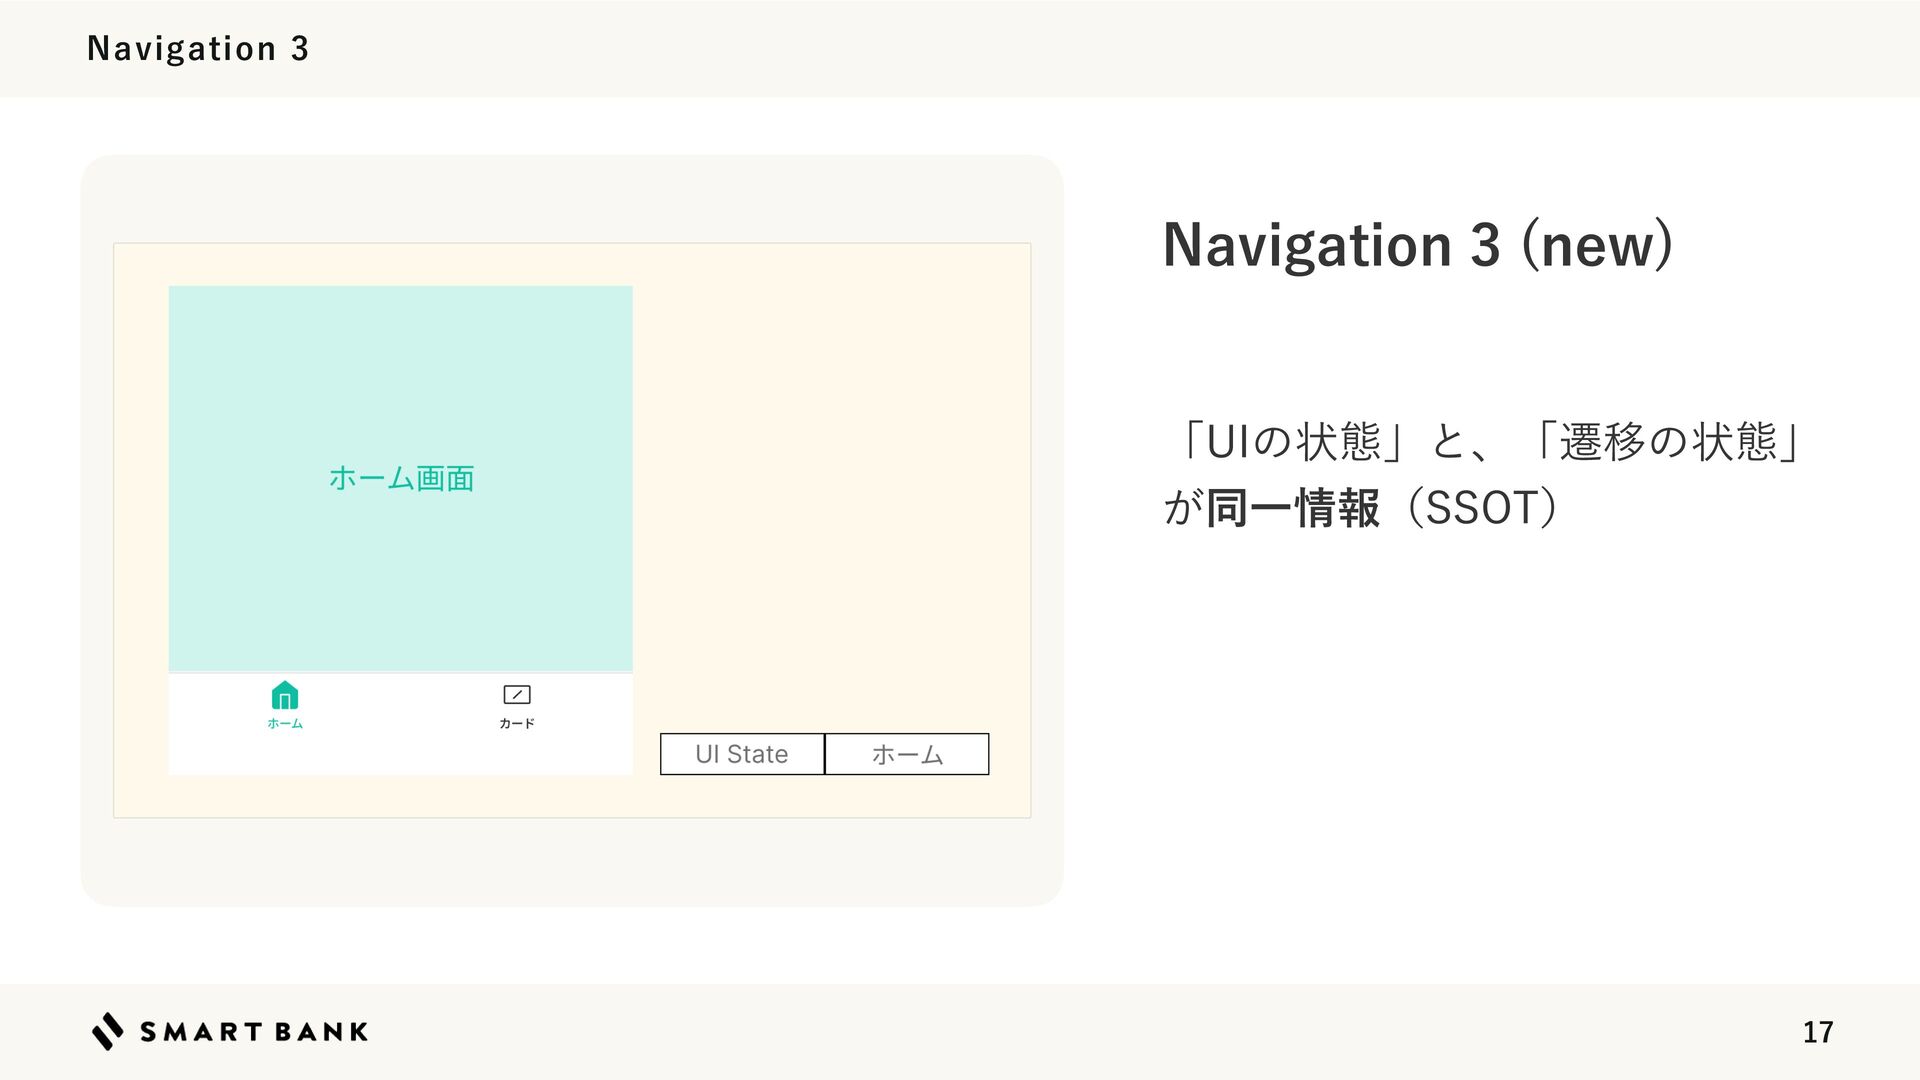Click the ホーム state value box
The width and height of the screenshot is (1920, 1080).
(907, 754)
